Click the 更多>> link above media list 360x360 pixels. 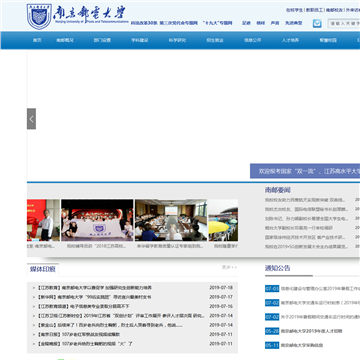[230, 267]
